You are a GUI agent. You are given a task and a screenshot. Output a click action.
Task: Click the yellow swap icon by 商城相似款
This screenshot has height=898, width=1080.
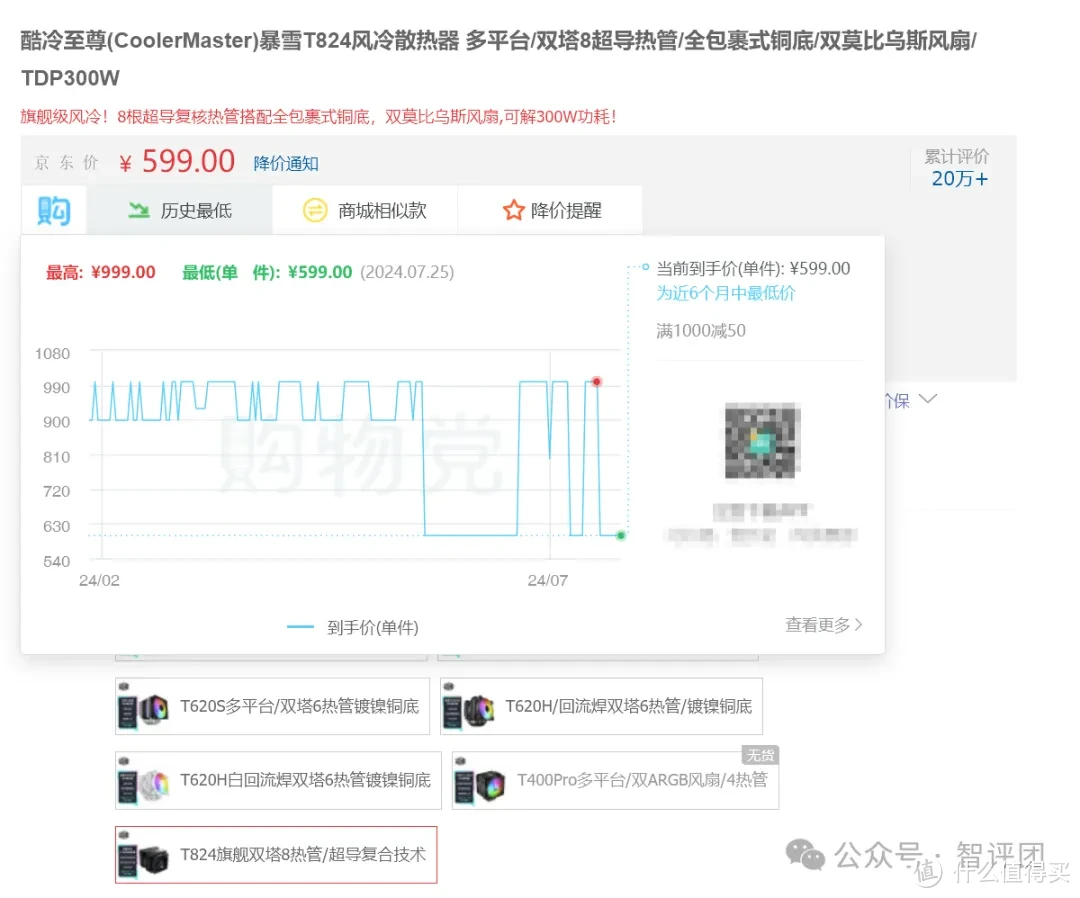click(x=315, y=210)
